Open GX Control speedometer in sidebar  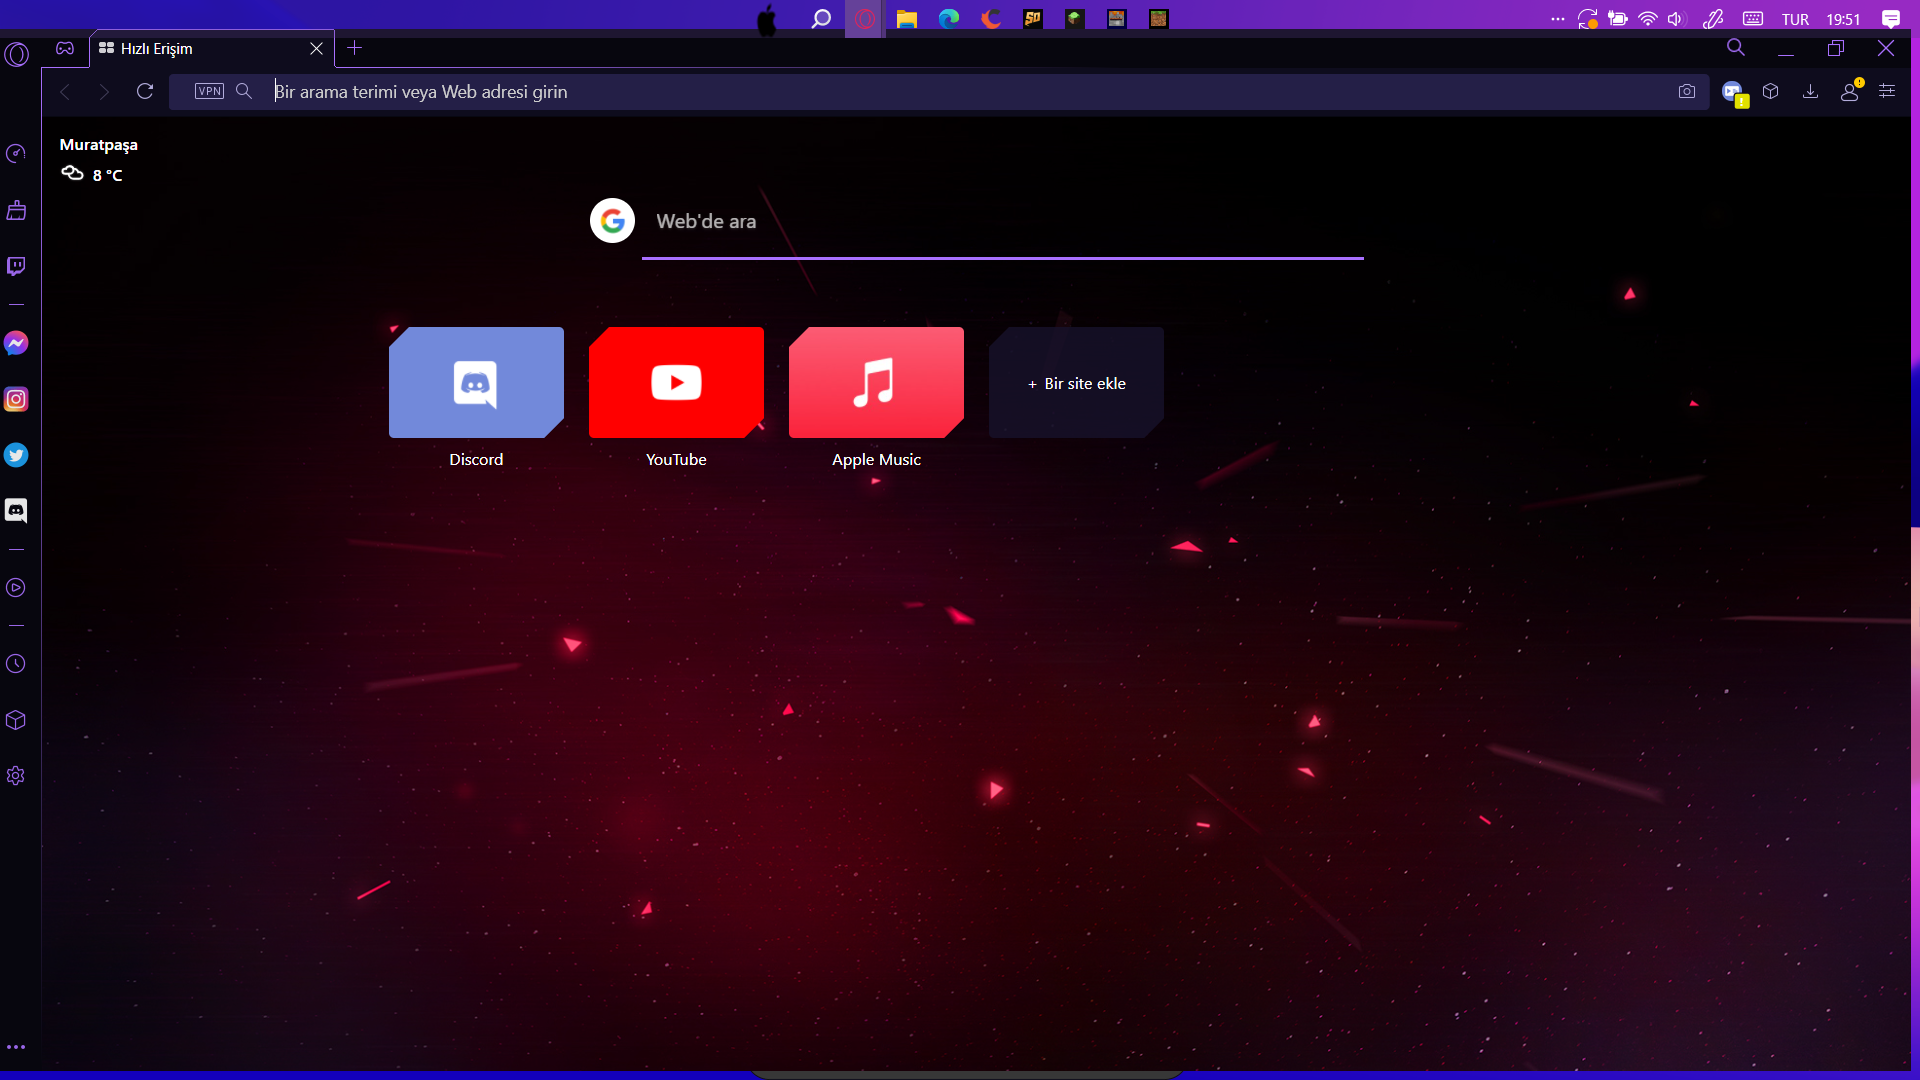(x=16, y=153)
